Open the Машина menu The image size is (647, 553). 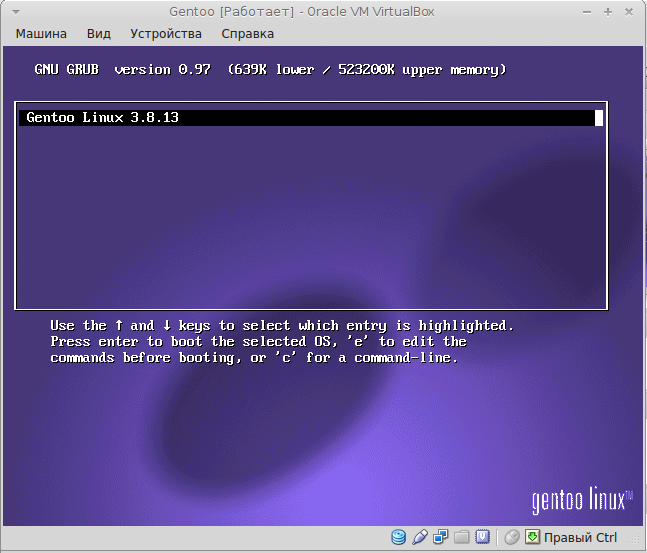coord(41,33)
